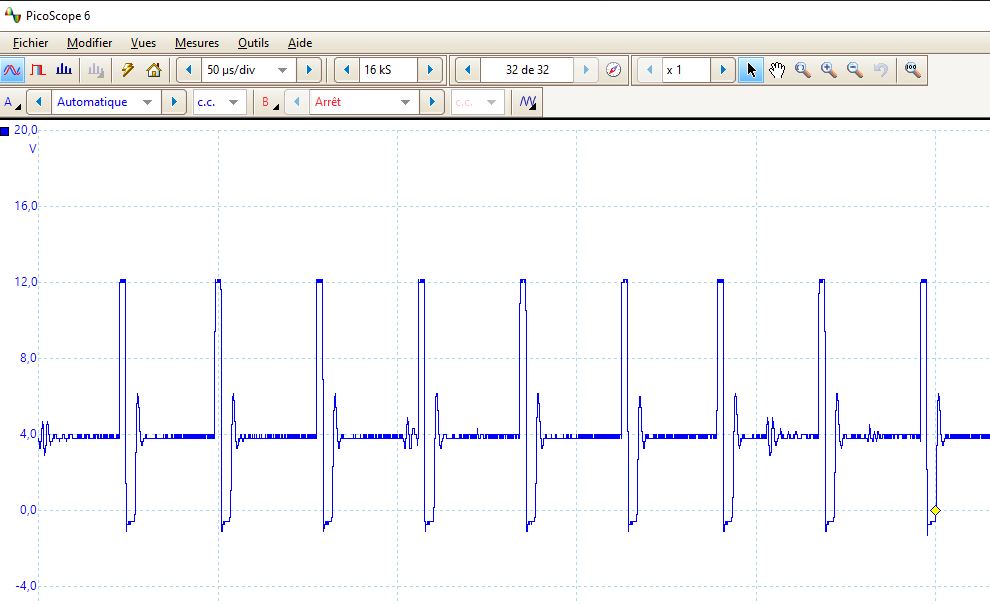Screen dimensions: 990x604
Task: Open channel B options button
Action: click(x=270, y=102)
